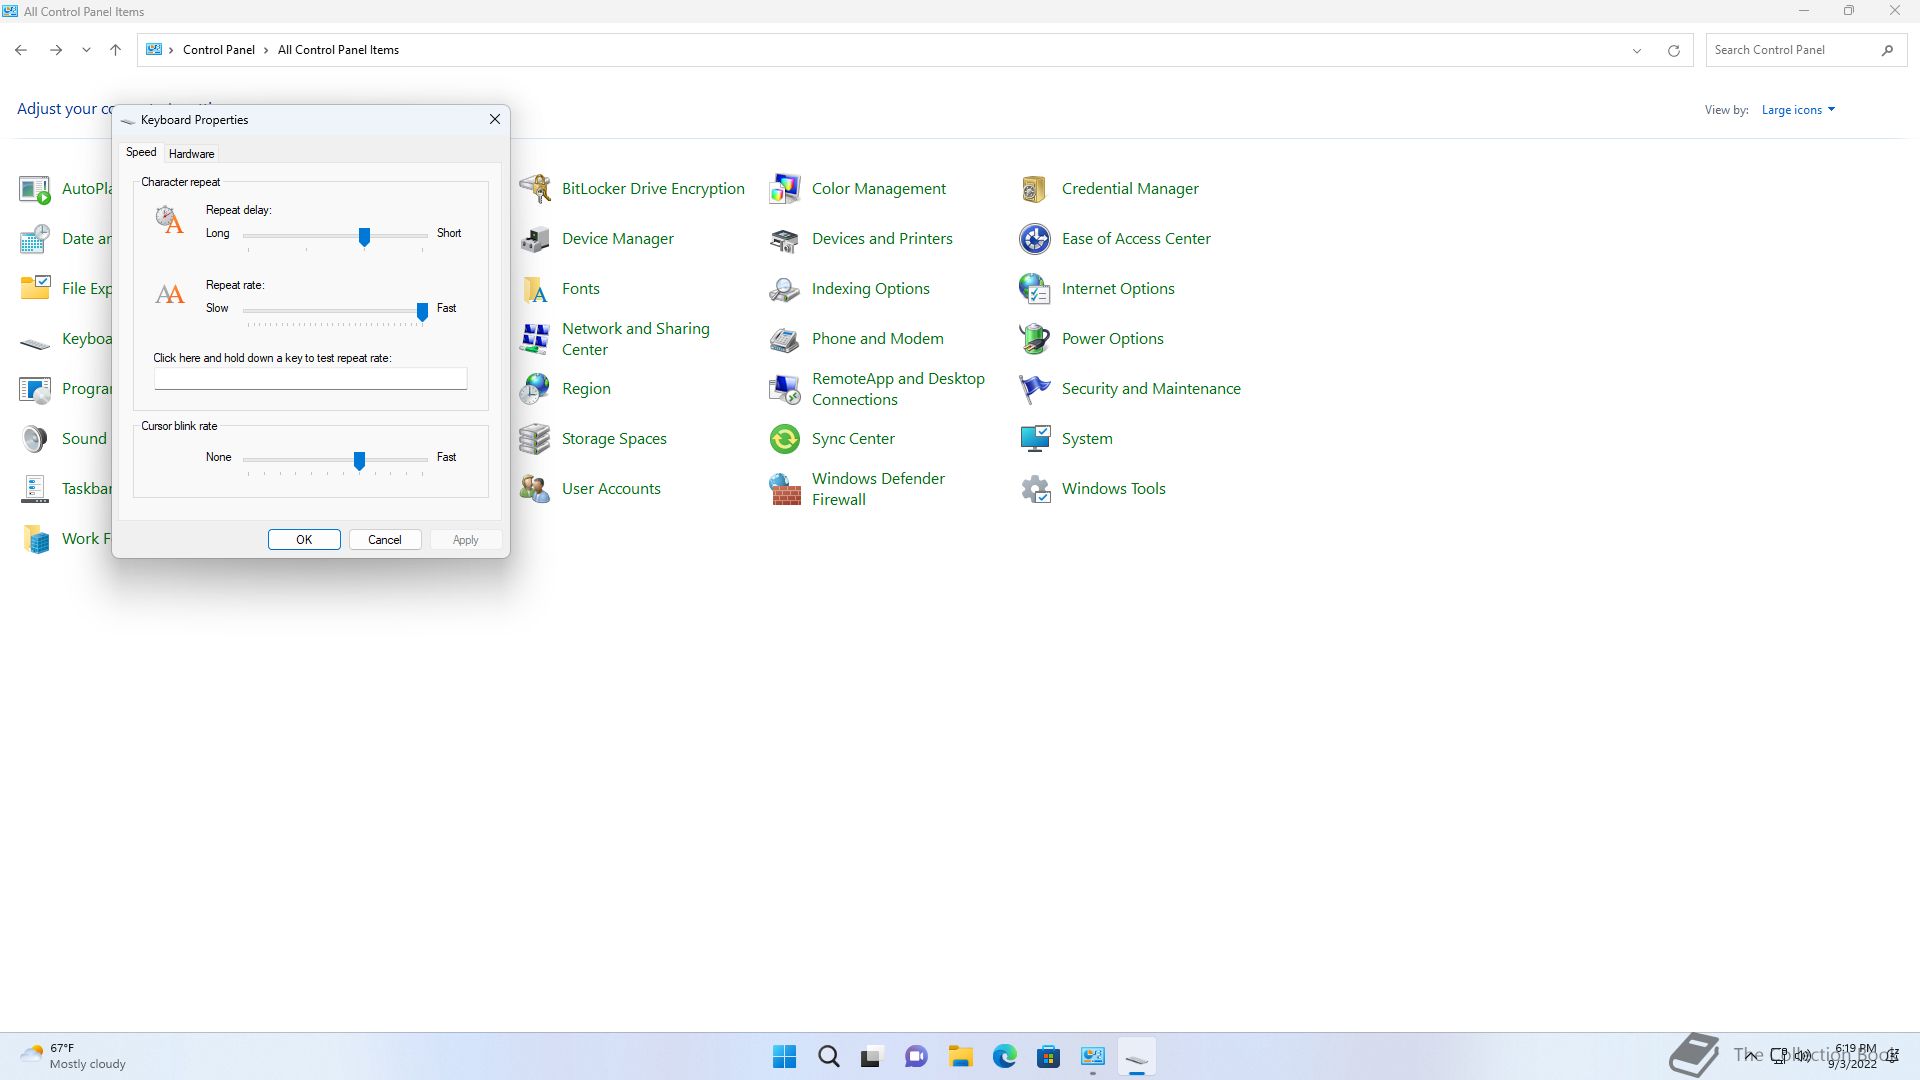Screen dimensions: 1920x1080
Task: Go back using the Back arrow
Action: tap(21, 50)
